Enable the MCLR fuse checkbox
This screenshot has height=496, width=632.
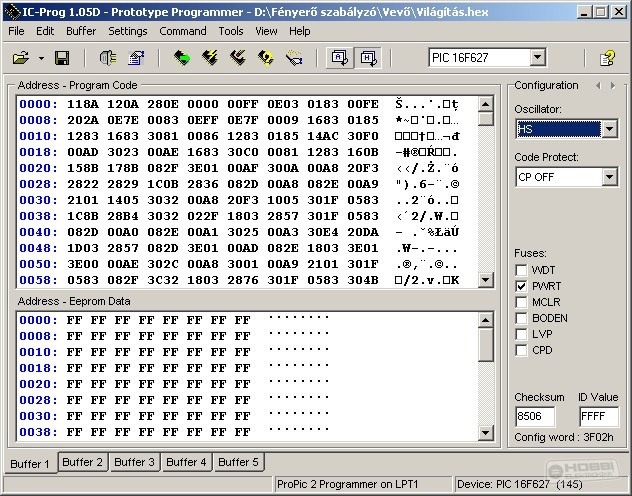point(521,302)
